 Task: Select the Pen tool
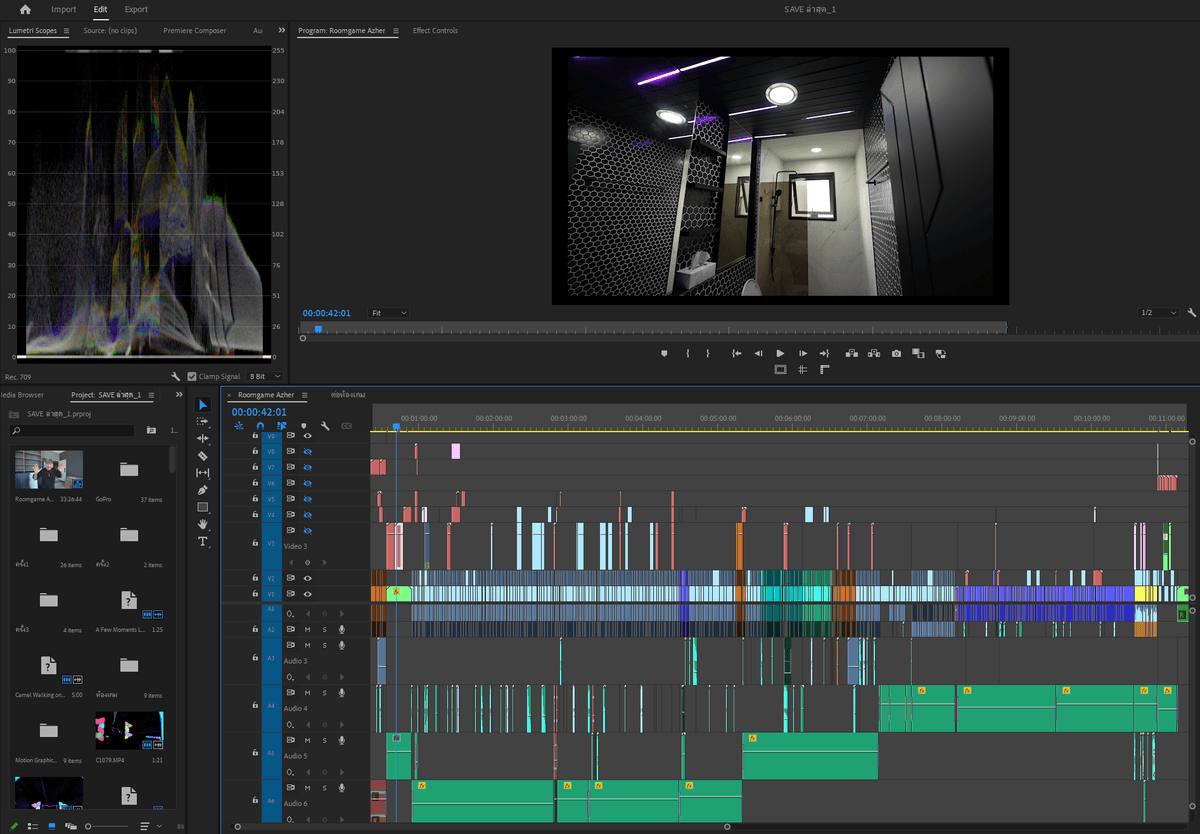point(203,490)
